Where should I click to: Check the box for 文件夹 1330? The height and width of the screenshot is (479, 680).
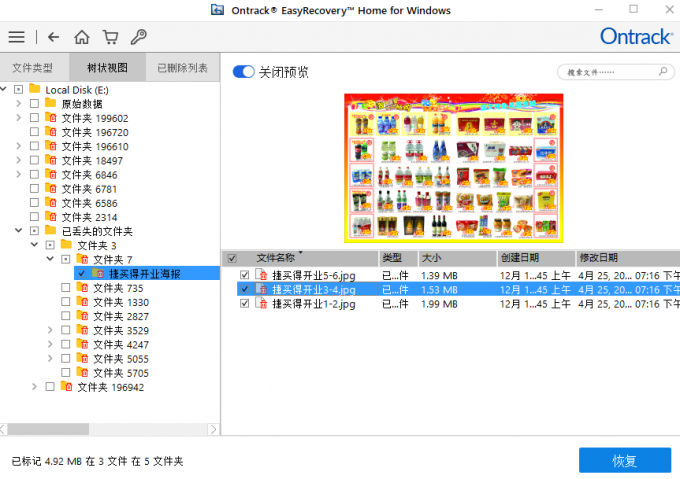click(65, 302)
